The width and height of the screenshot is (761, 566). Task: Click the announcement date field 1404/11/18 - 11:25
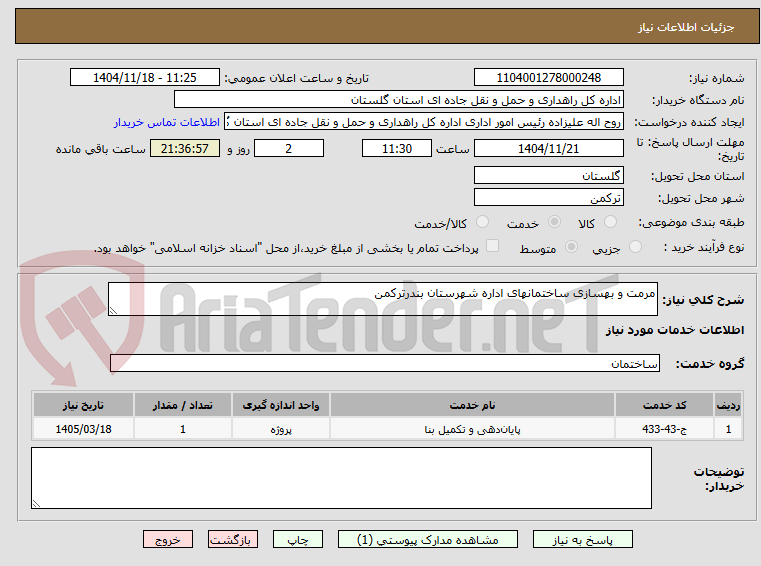(145, 77)
